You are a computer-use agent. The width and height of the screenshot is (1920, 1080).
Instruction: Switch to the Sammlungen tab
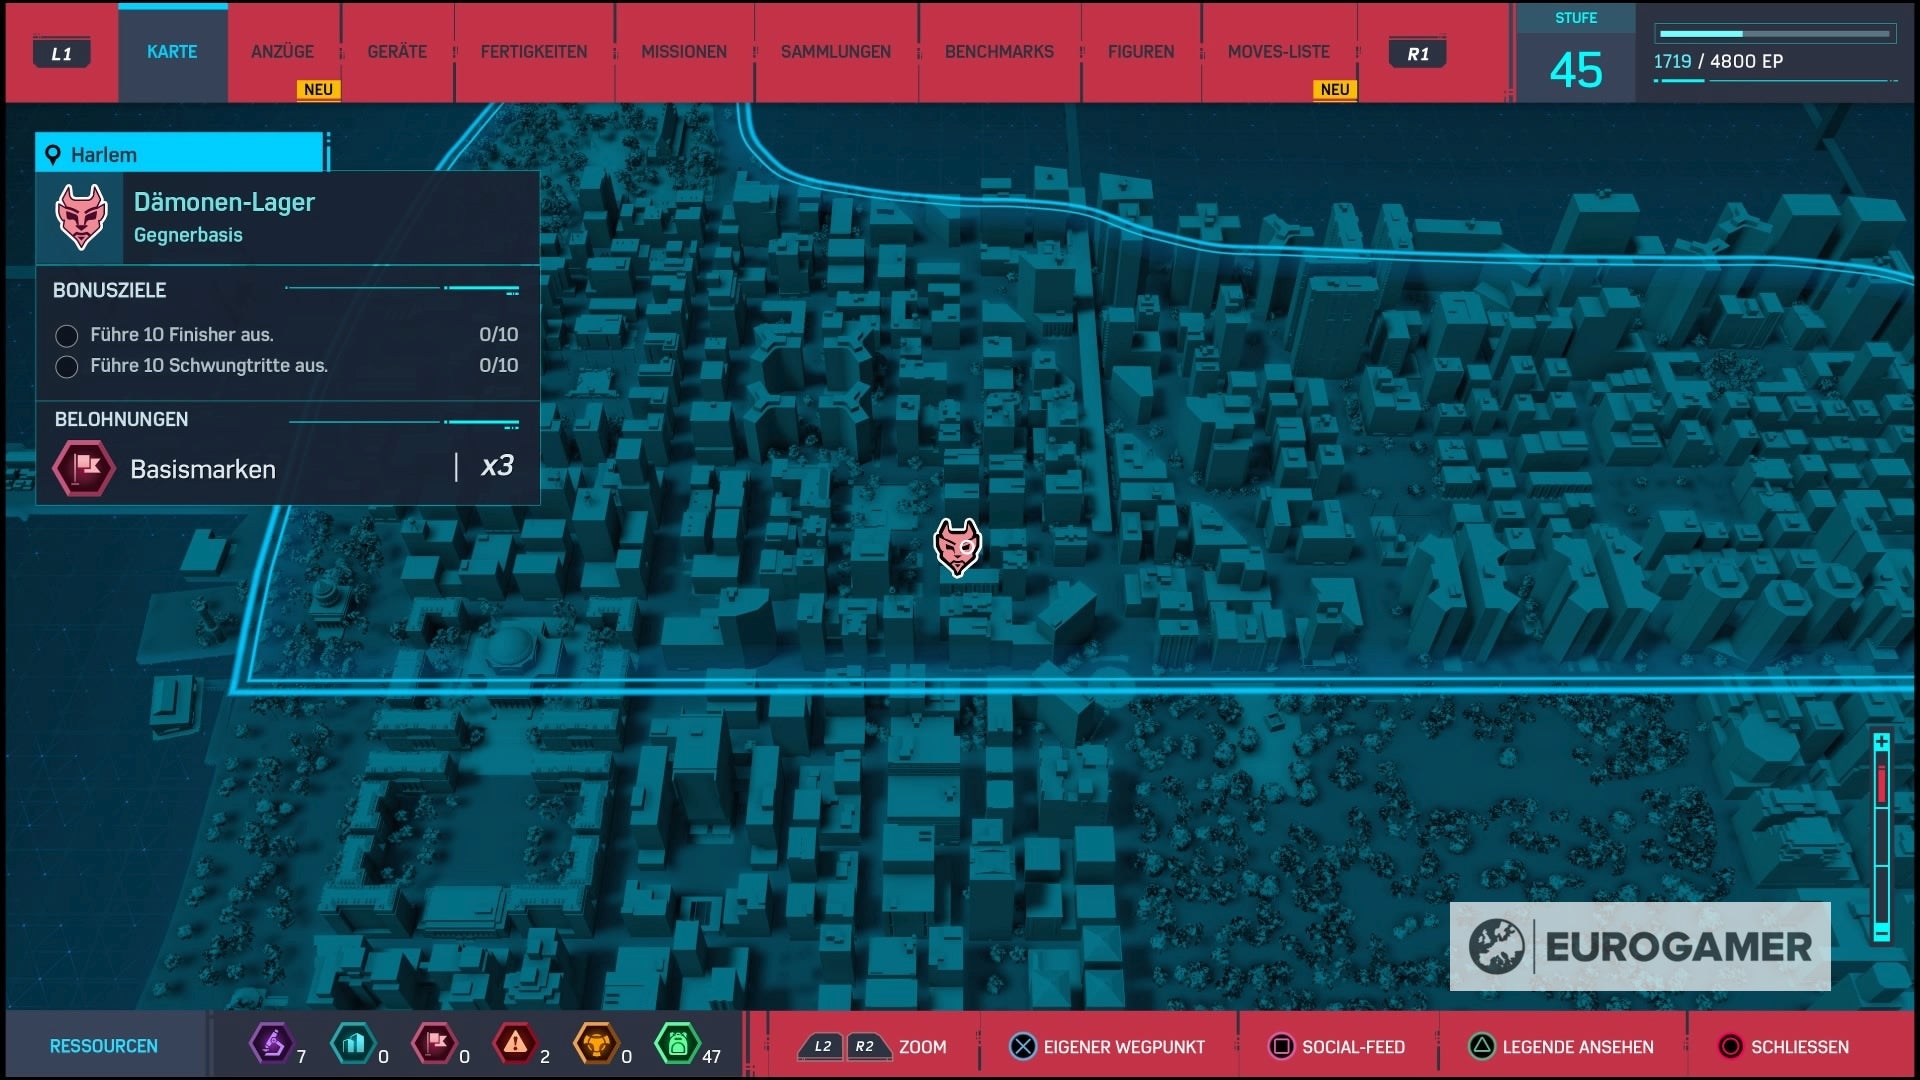836,52
